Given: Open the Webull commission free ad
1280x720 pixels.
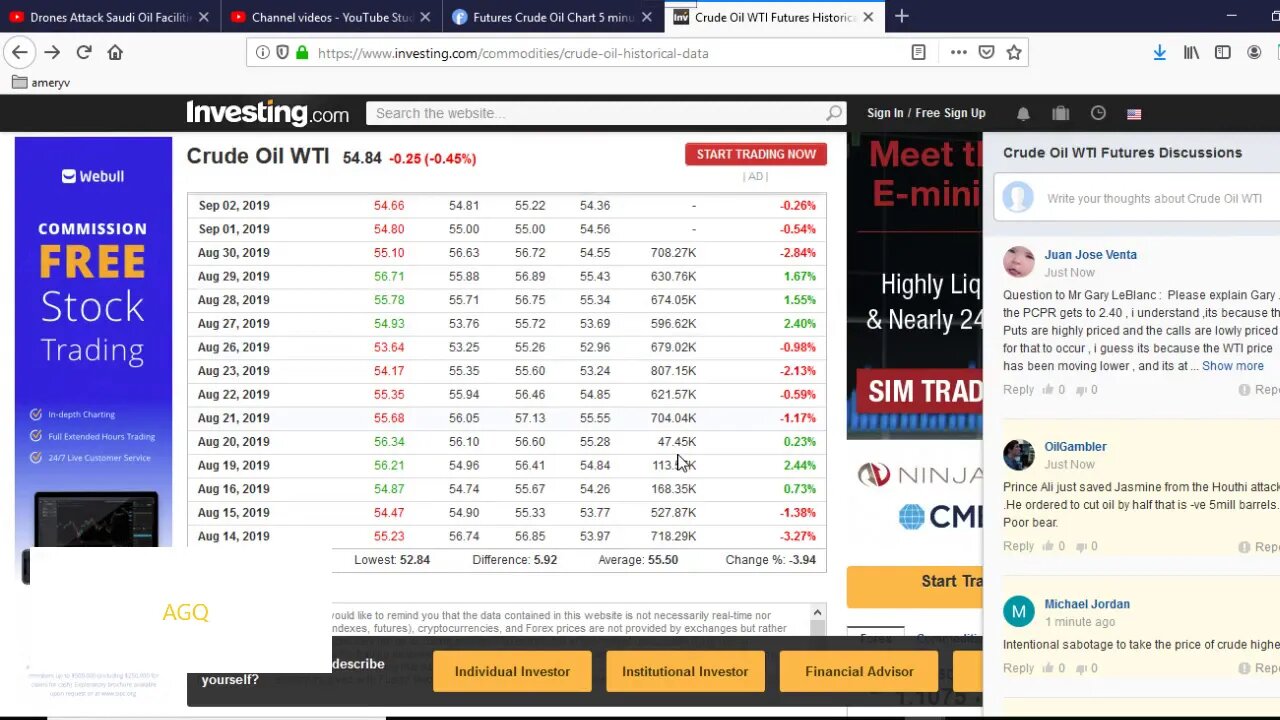Looking at the screenshot, I should (93, 340).
